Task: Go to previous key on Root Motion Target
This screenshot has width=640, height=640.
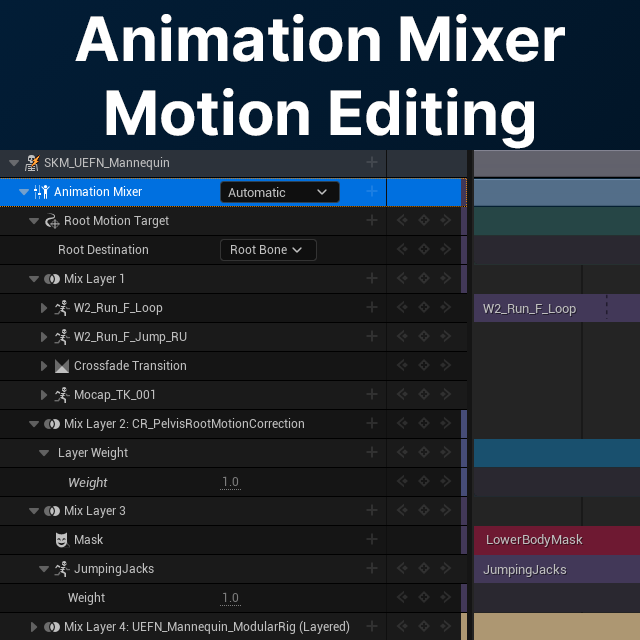Action: point(402,220)
